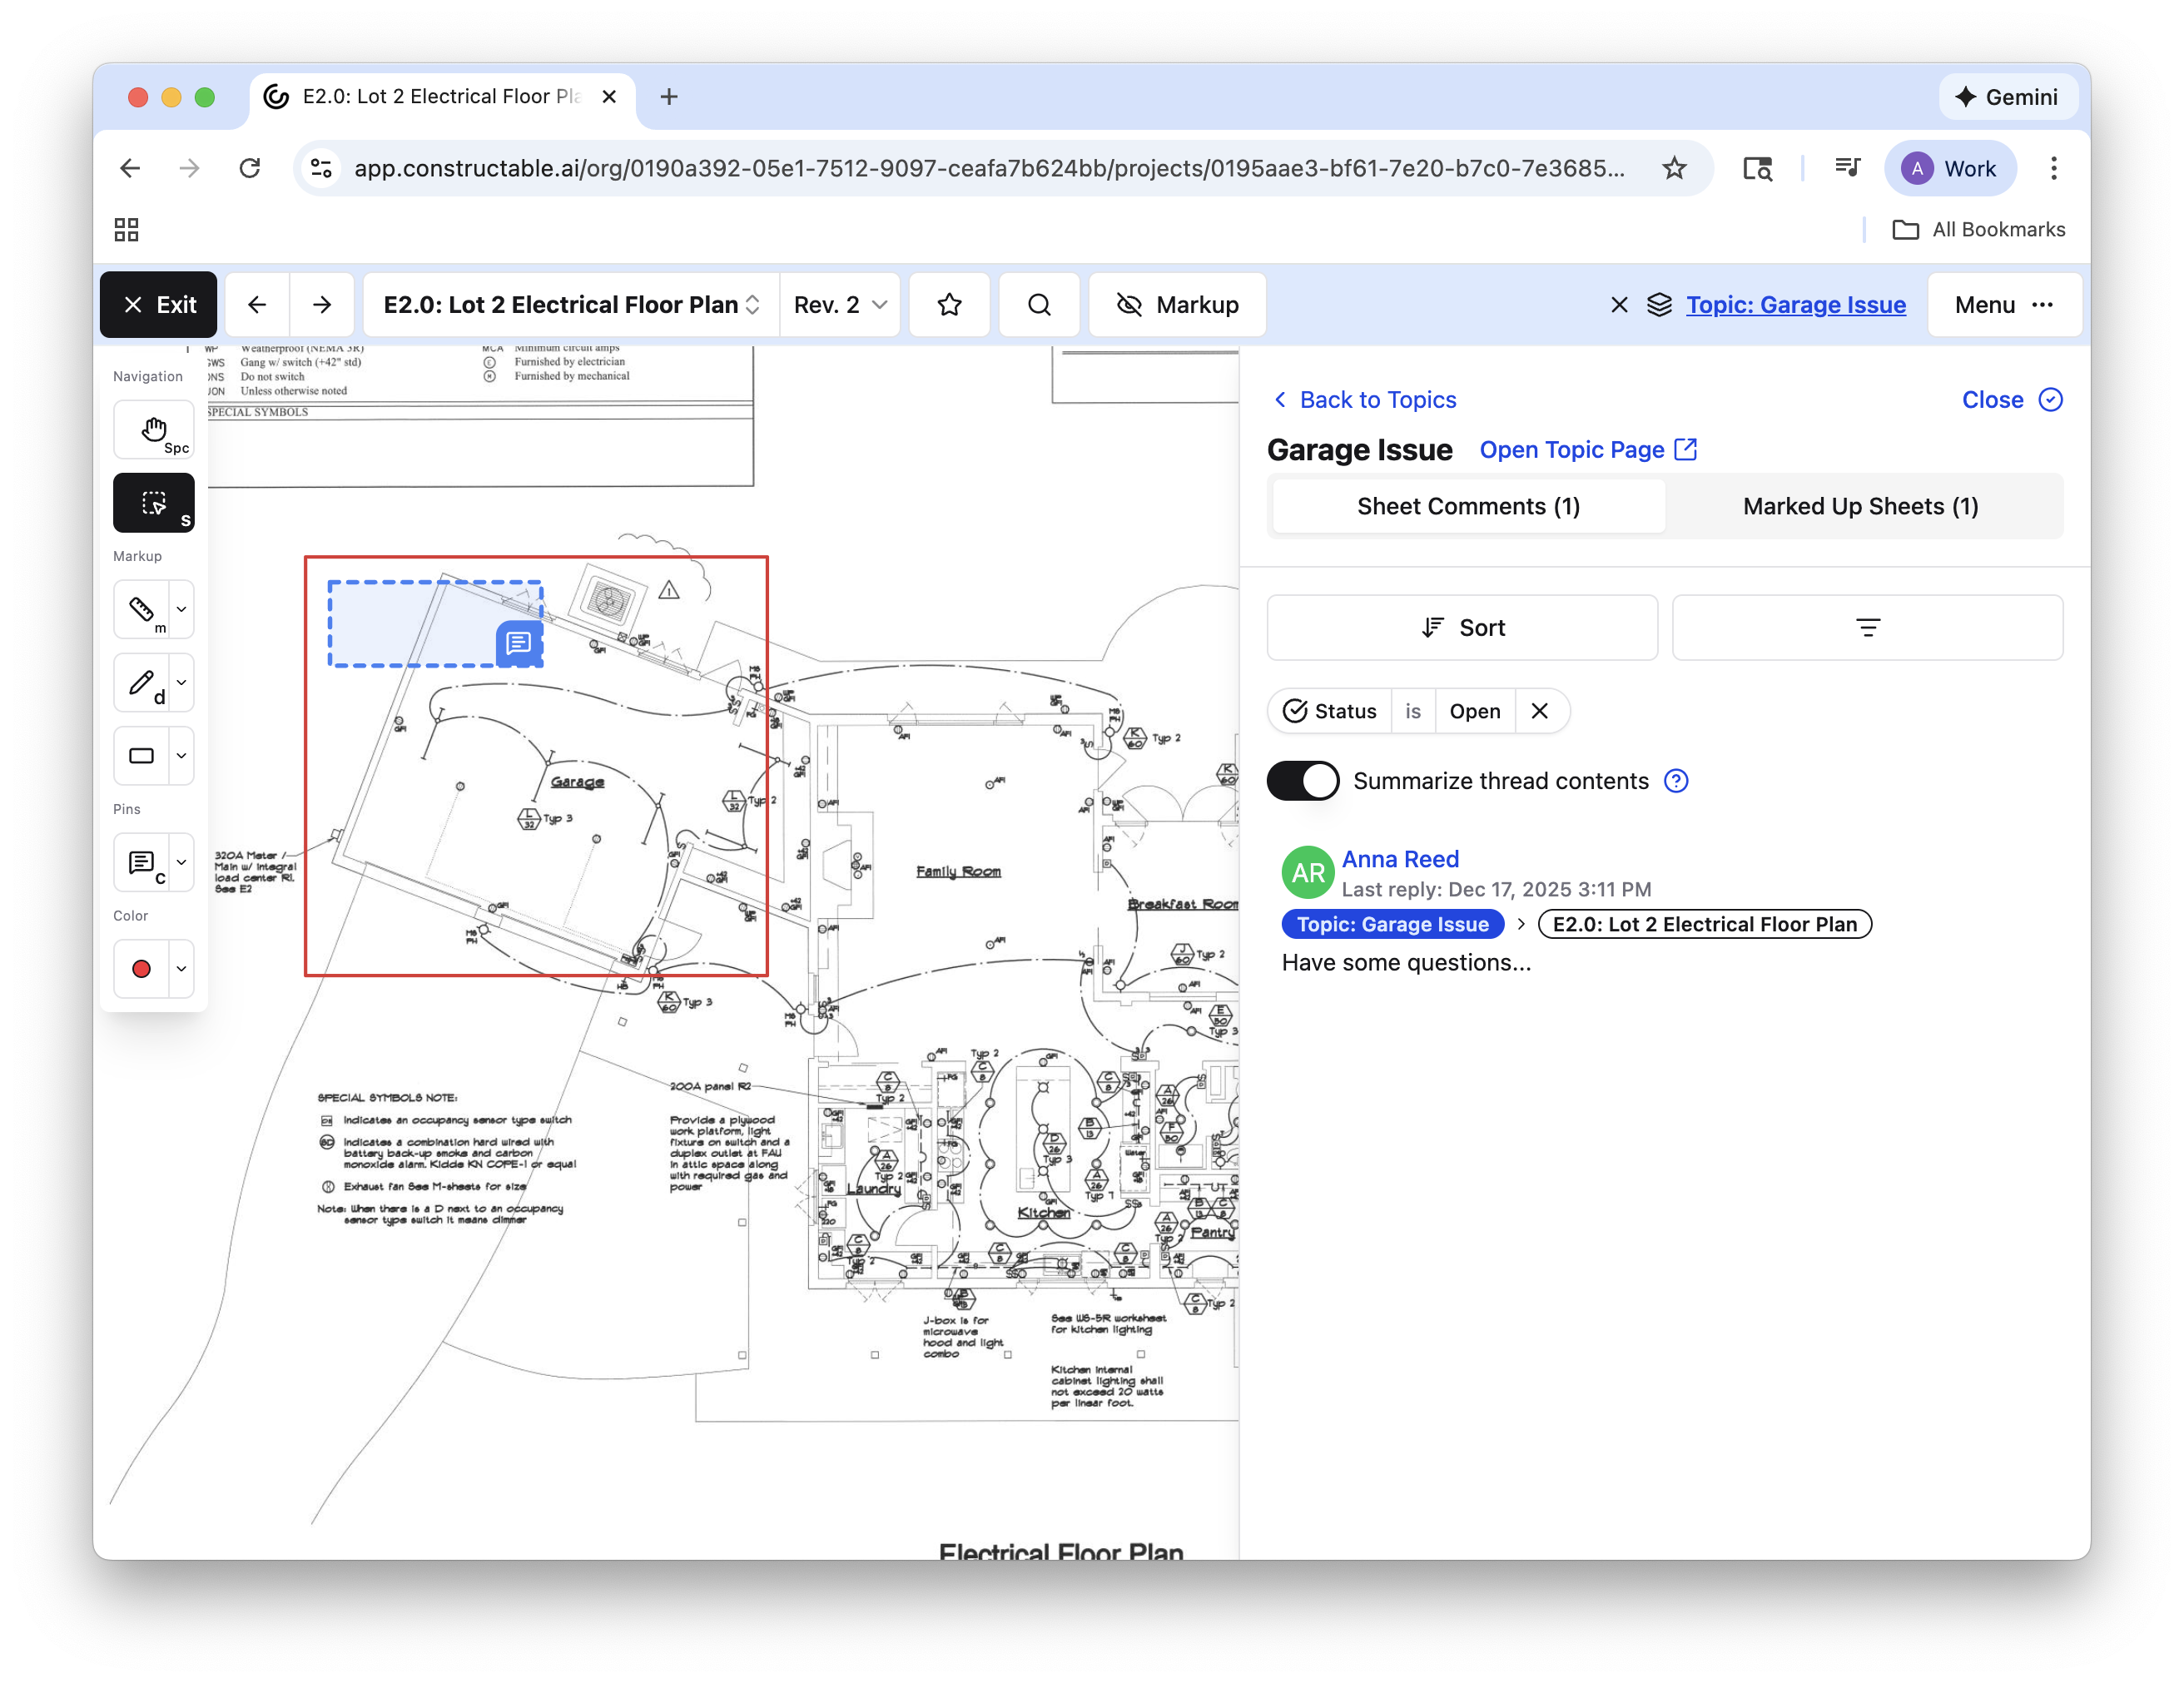Toggle Summarize thread contents switch
Screen dimensions: 2184x1683
[1302, 781]
